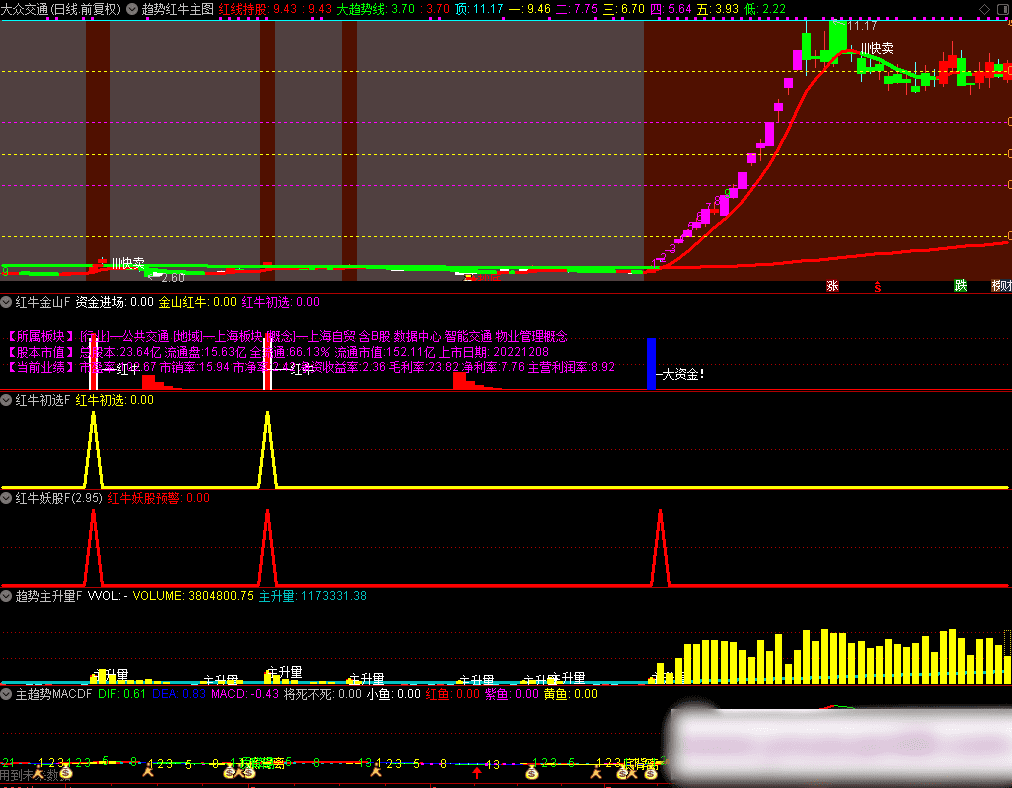The width and height of the screenshot is (1012, 788).
Task: Click the red up-arrow in MACD panel
Action: pos(477,772)
